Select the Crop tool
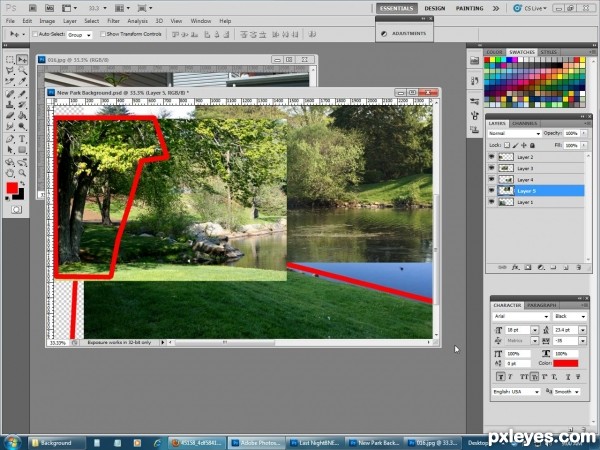The height and width of the screenshot is (450, 600). click(x=10, y=81)
